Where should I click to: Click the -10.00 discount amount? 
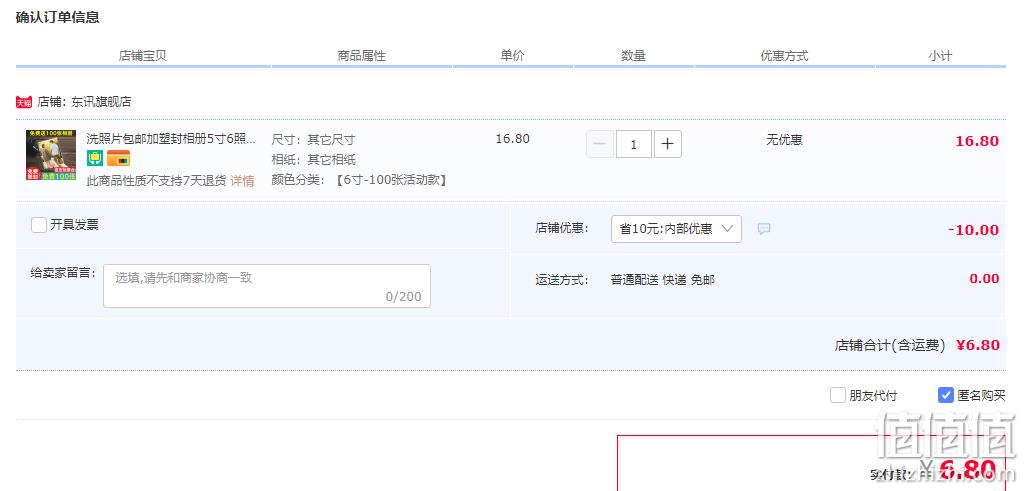point(973,229)
